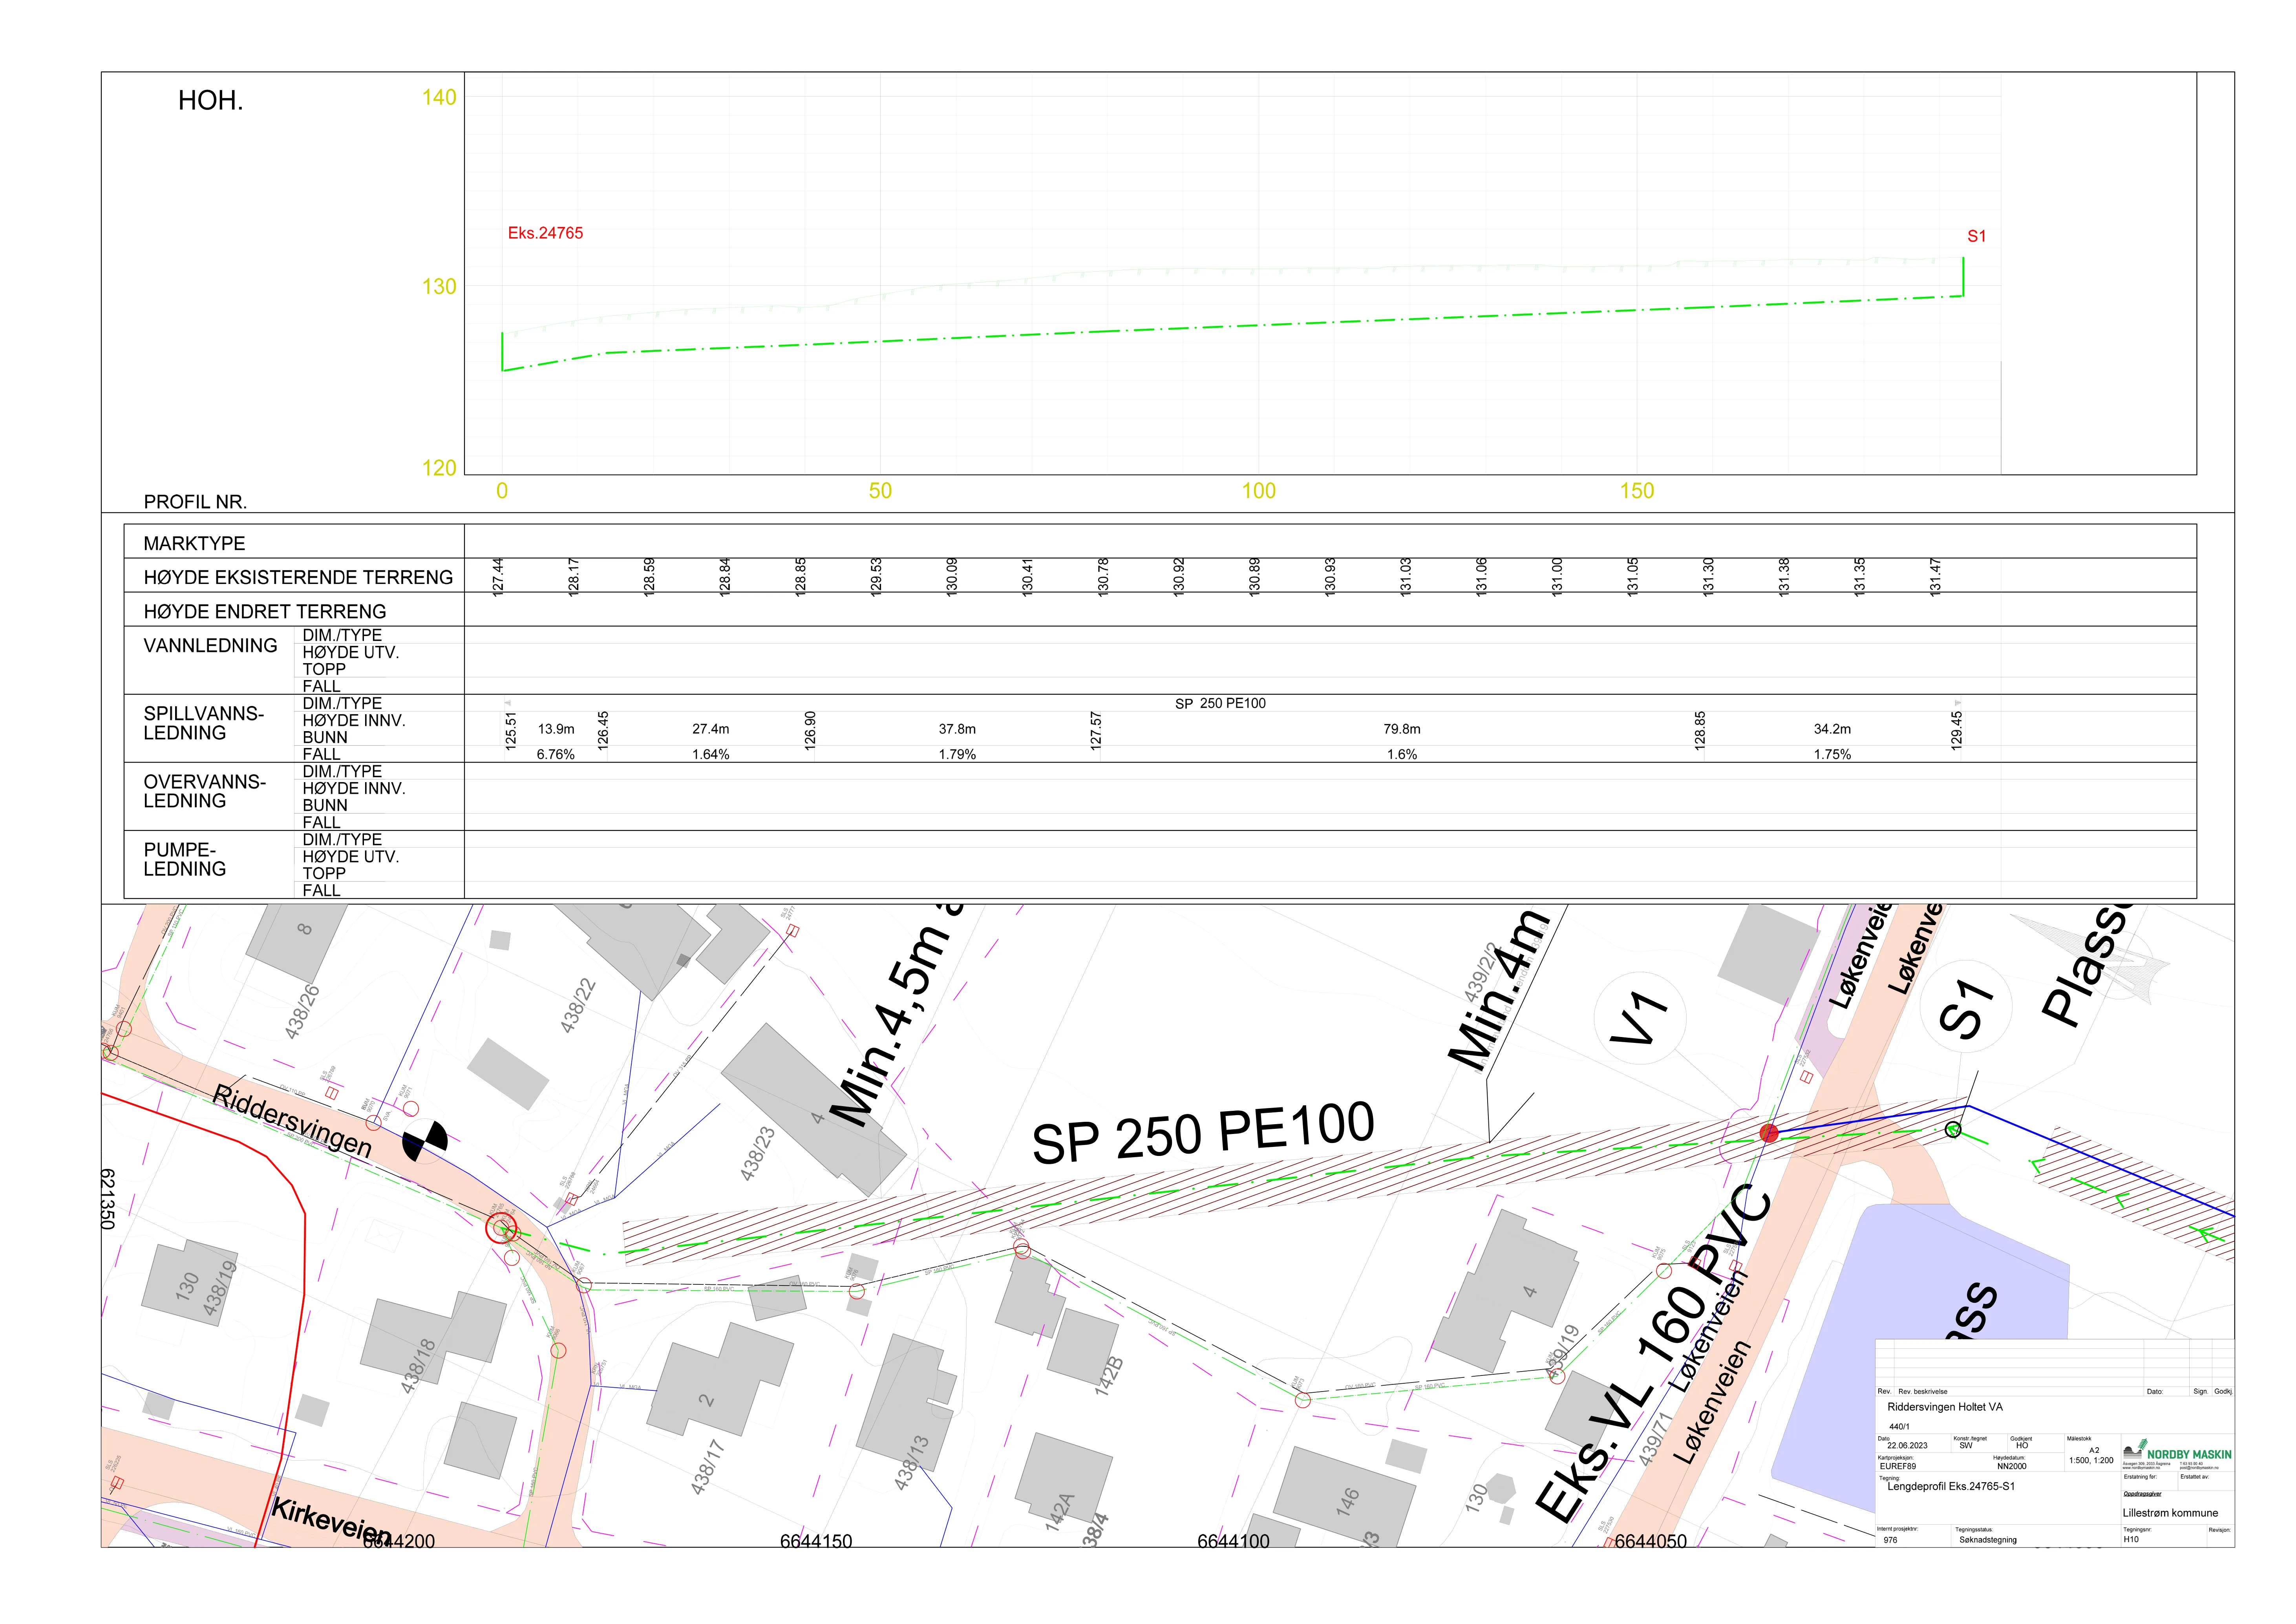
Task: Click the red 'Eks.24765' label in profile
Action: 545,233
